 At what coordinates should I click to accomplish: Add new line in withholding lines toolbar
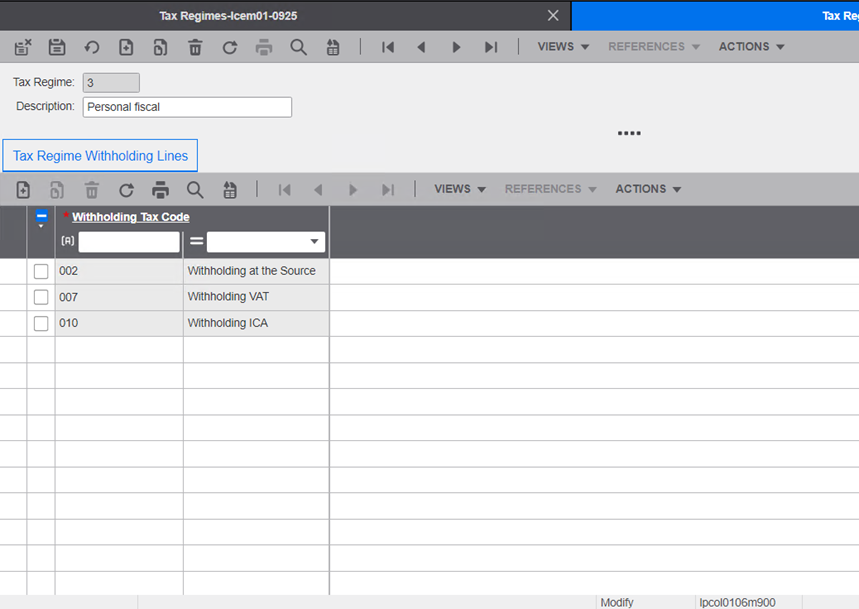point(23,189)
